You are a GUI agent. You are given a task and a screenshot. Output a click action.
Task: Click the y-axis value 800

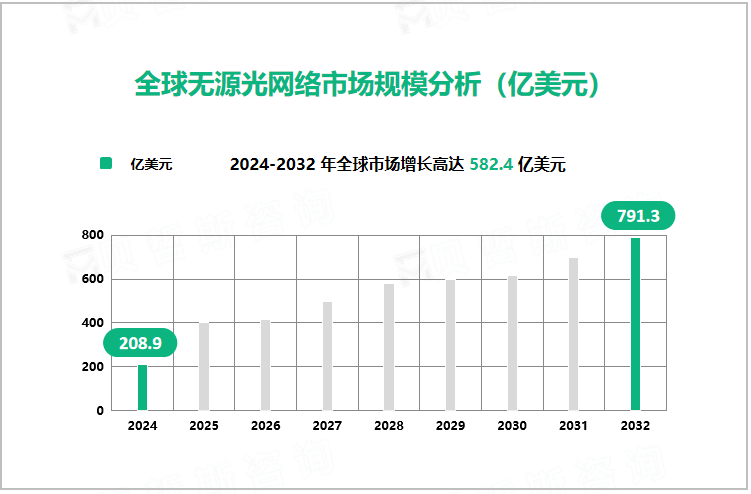[x=92, y=235]
